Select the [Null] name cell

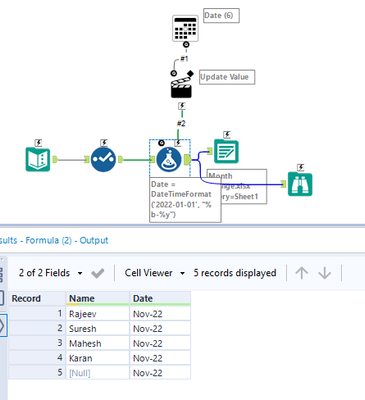tap(98, 373)
